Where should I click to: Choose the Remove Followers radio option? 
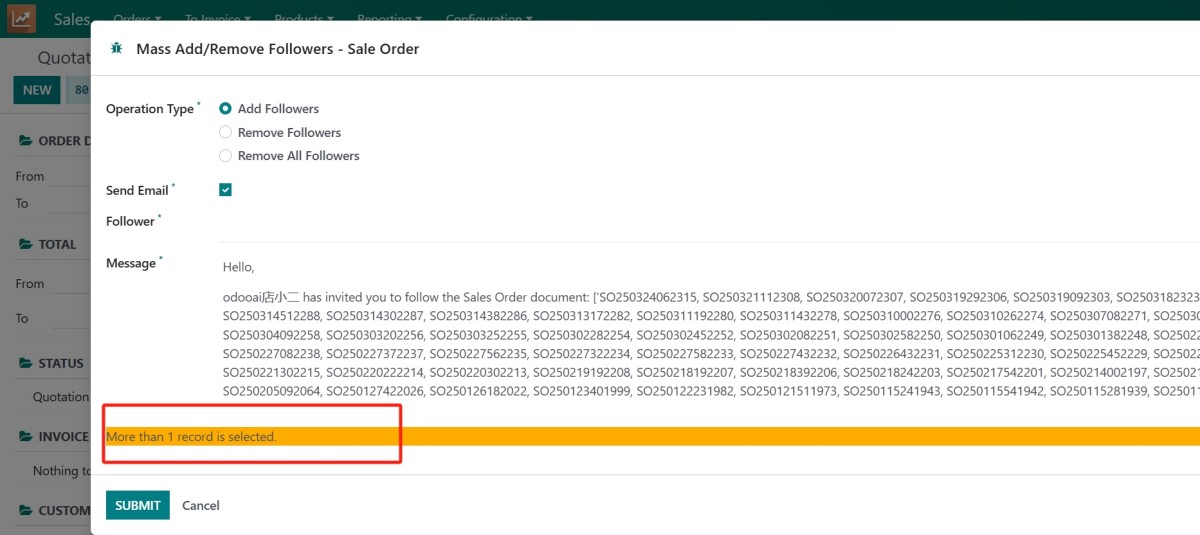[x=225, y=132]
